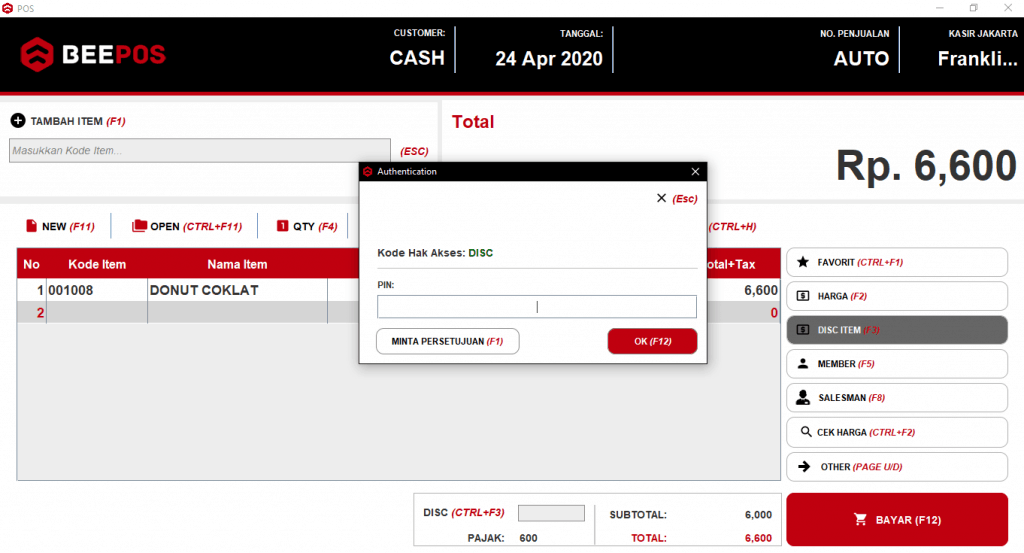This screenshot has height=553, width=1024.
Task: Click the star icon on Favorit
Action: click(x=803, y=262)
